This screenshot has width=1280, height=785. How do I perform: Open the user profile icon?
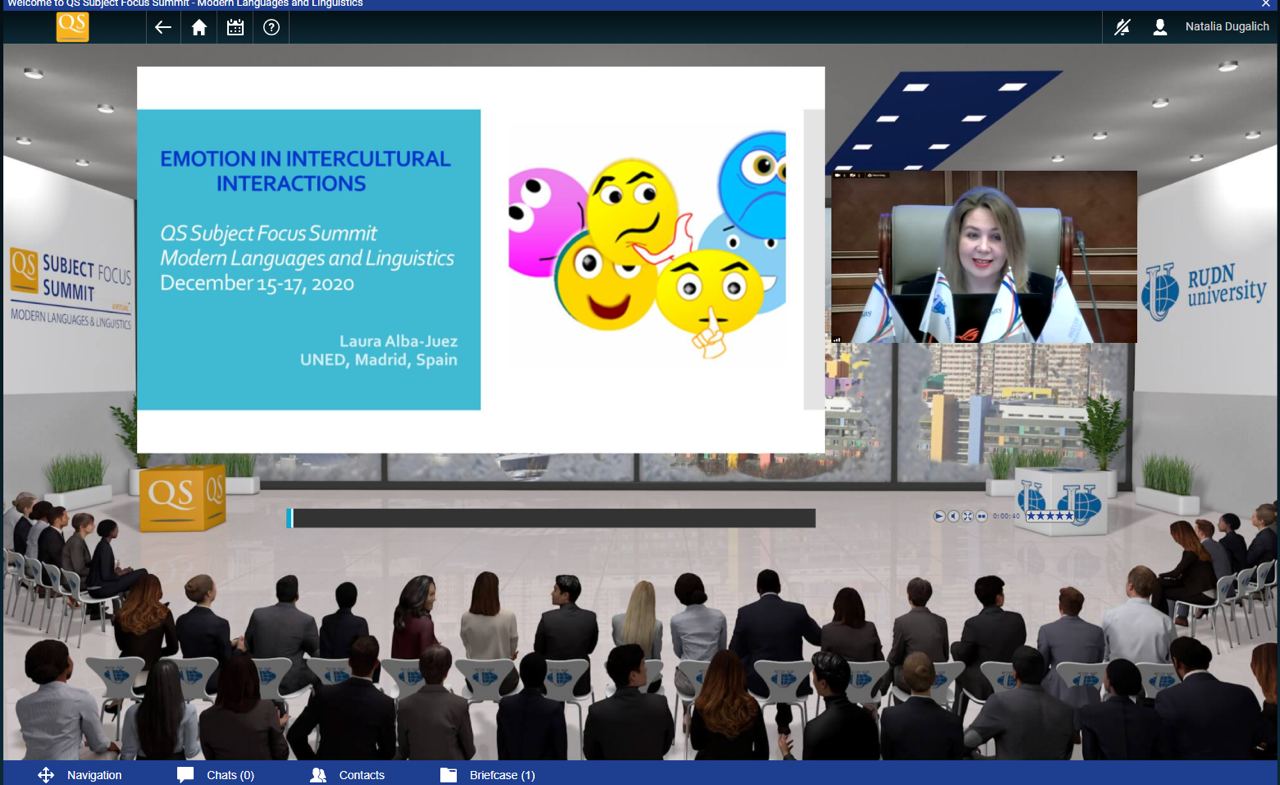[x=1160, y=28]
